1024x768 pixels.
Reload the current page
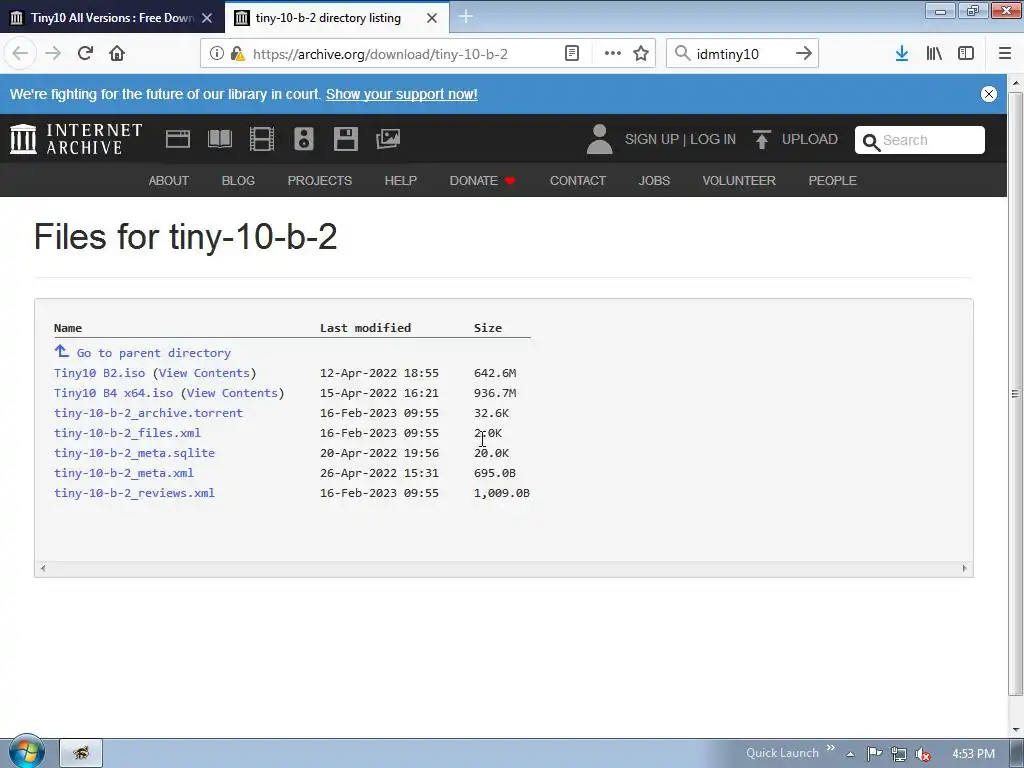click(x=85, y=54)
